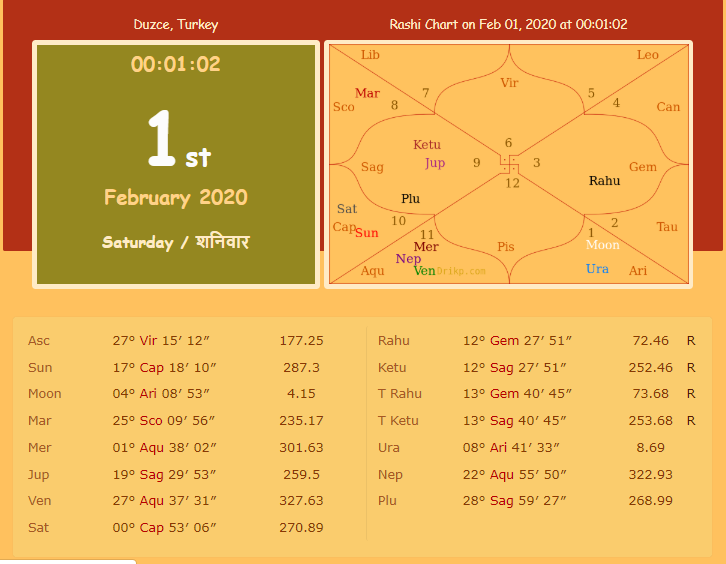The image size is (726, 564).
Task: Click the swastik symbol at chart center
Action: click(509, 164)
